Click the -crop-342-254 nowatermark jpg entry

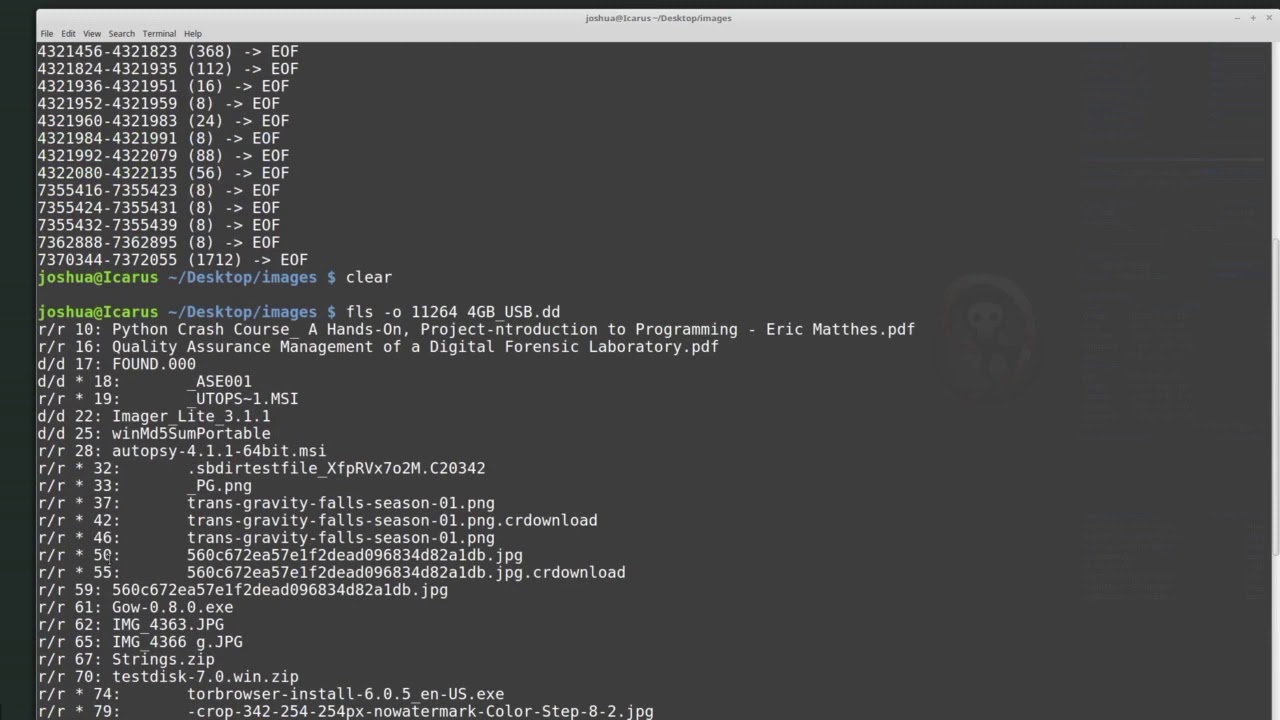(346, 711)
